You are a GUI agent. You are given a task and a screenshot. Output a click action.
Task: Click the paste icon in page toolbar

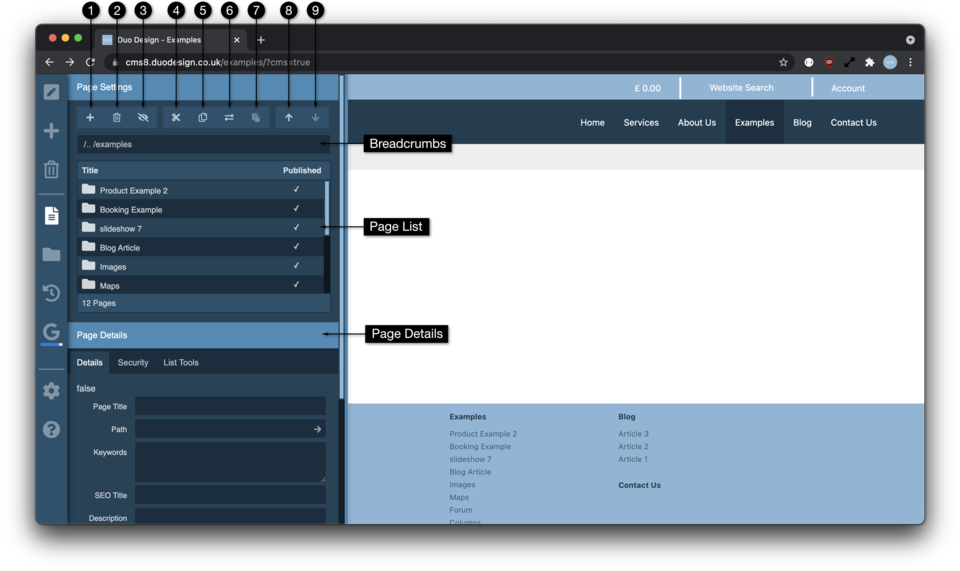click(x=256, y=118)
